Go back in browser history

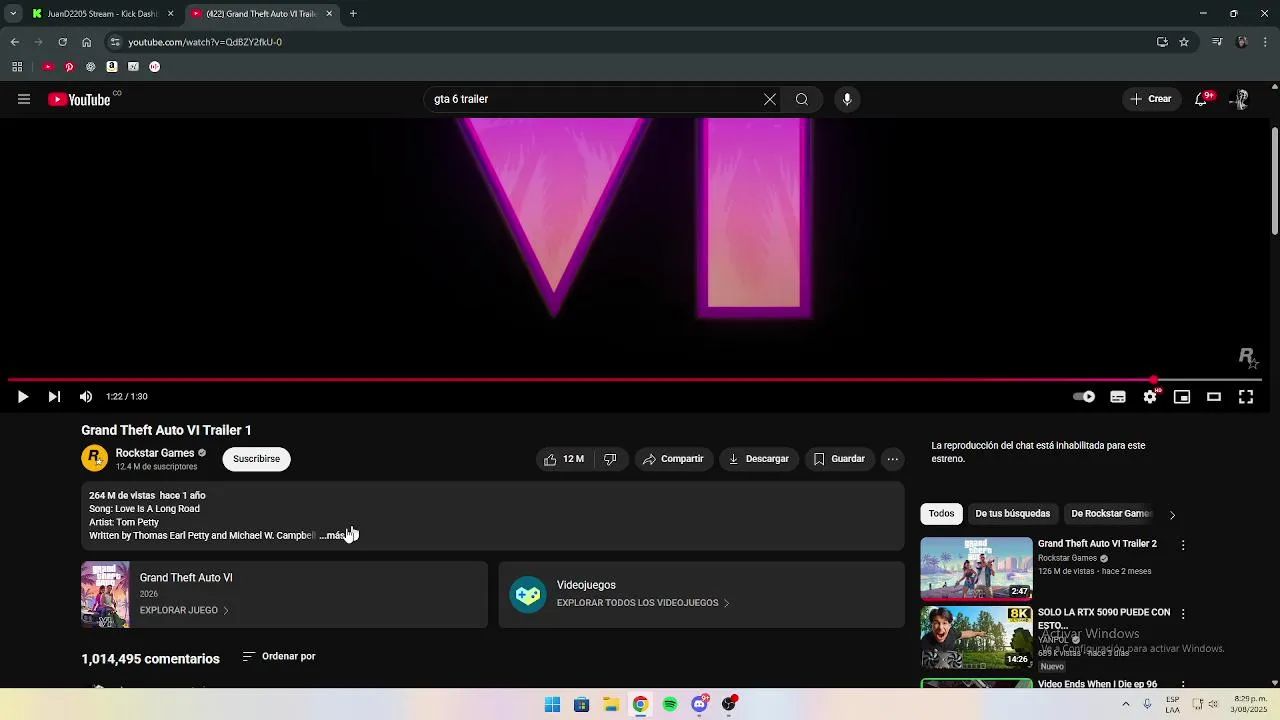(x=14, y=42)
